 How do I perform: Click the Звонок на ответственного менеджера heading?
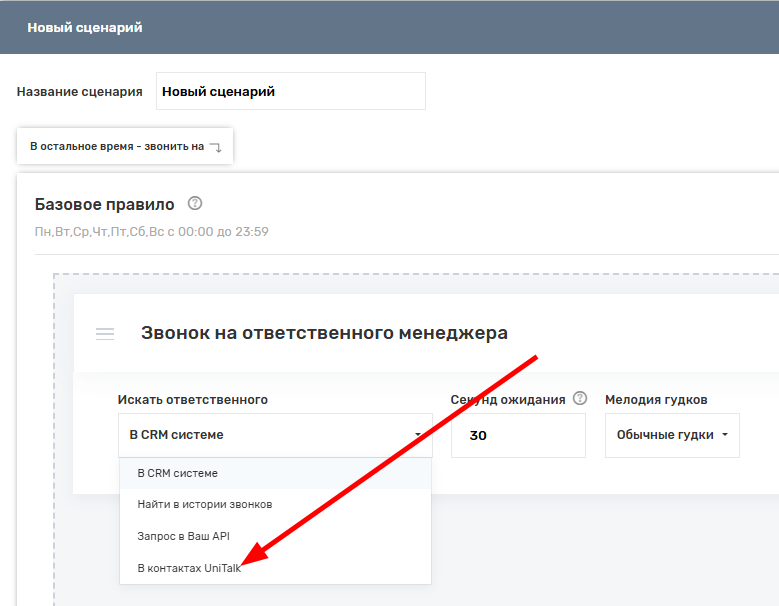click(324, 333)
